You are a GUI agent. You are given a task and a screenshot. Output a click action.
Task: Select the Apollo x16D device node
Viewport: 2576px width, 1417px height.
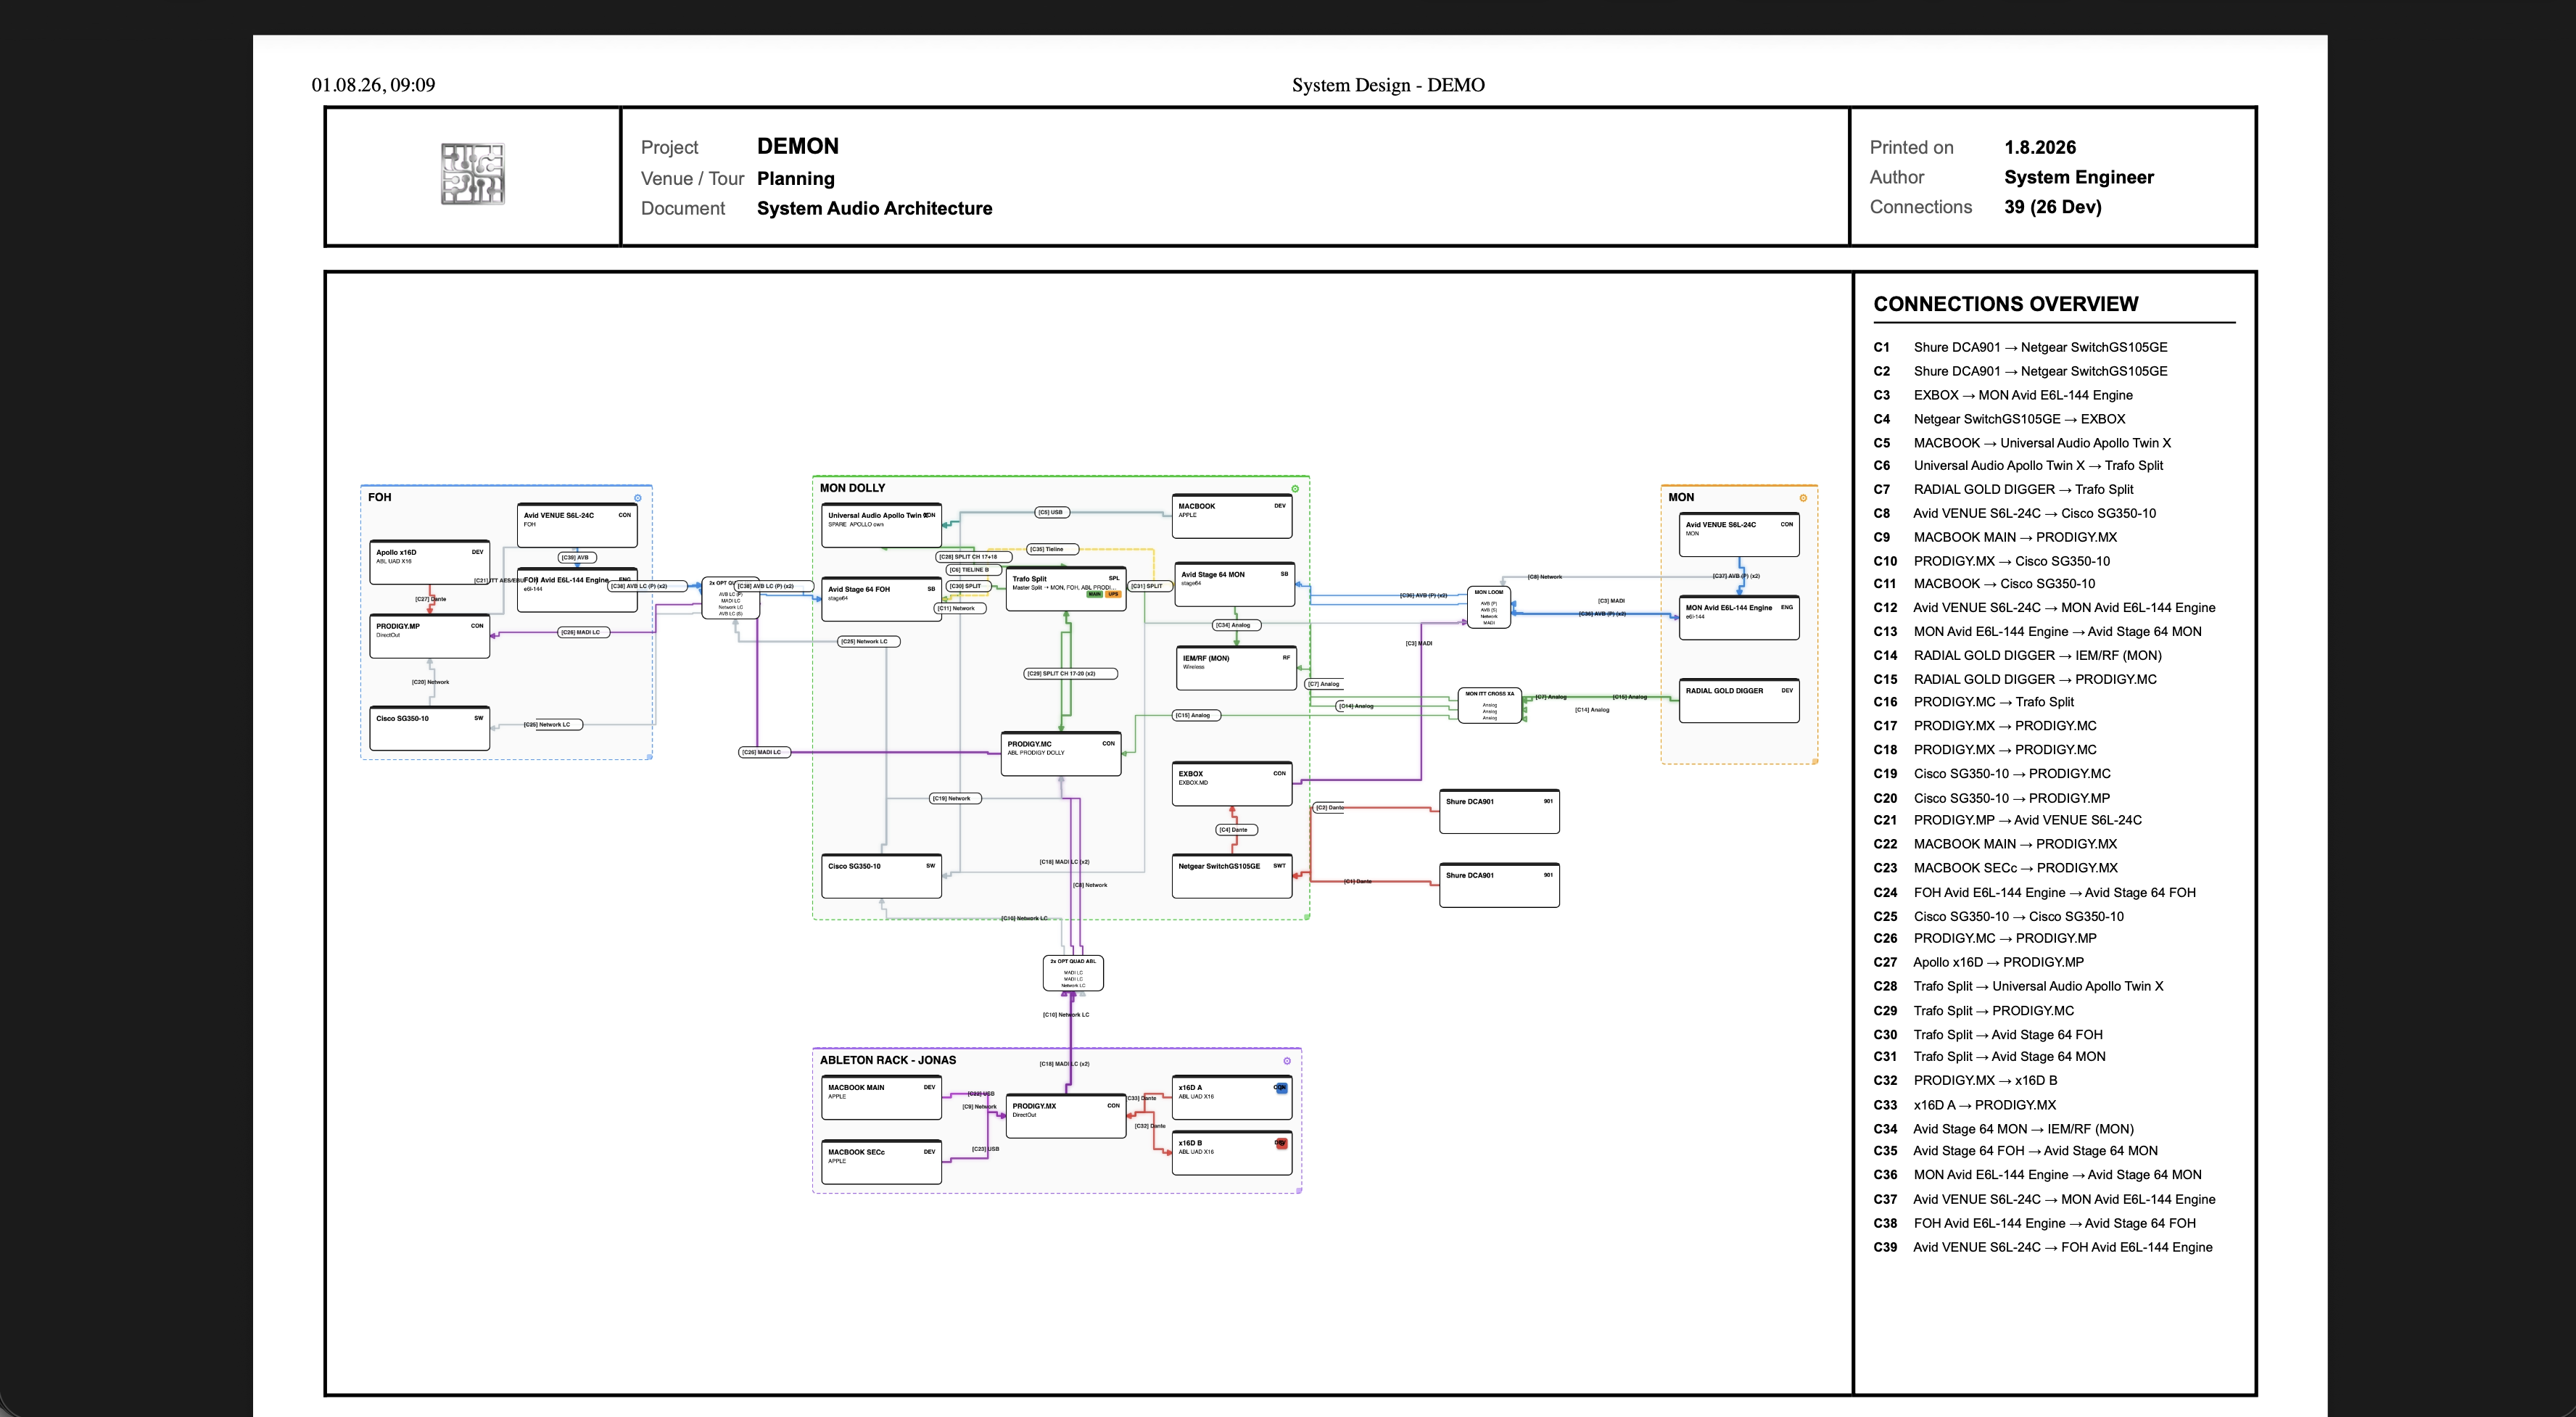[430, 562]
